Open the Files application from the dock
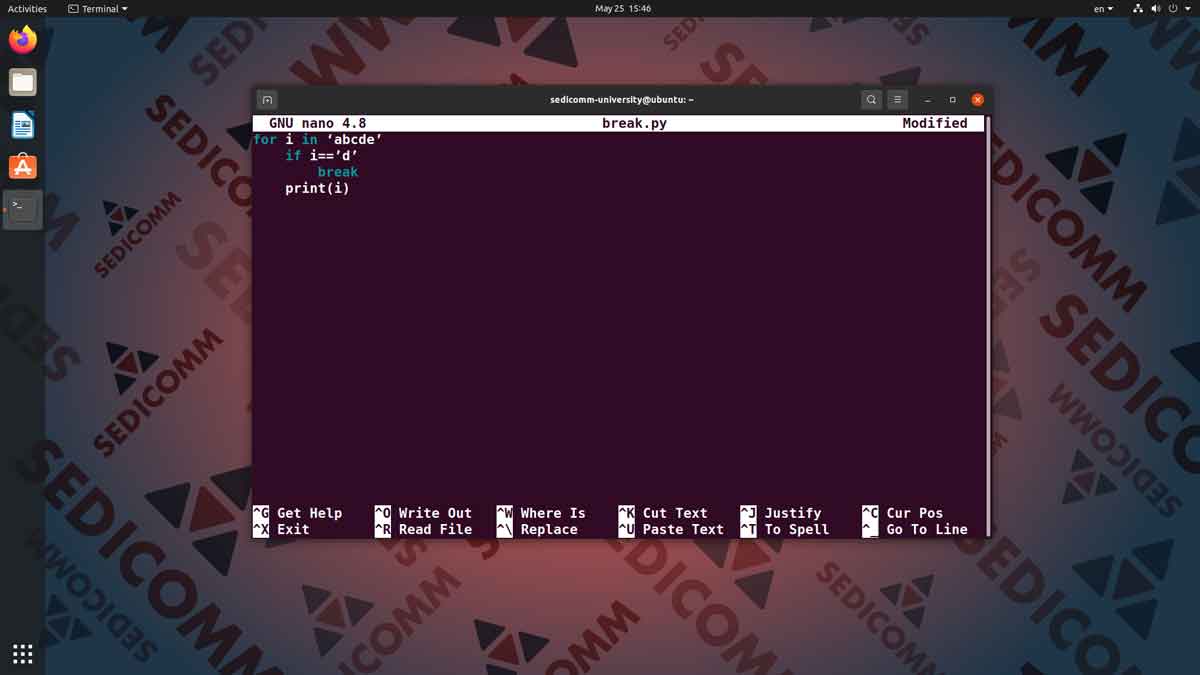The image size is (1200, 675). click(22, 82)
